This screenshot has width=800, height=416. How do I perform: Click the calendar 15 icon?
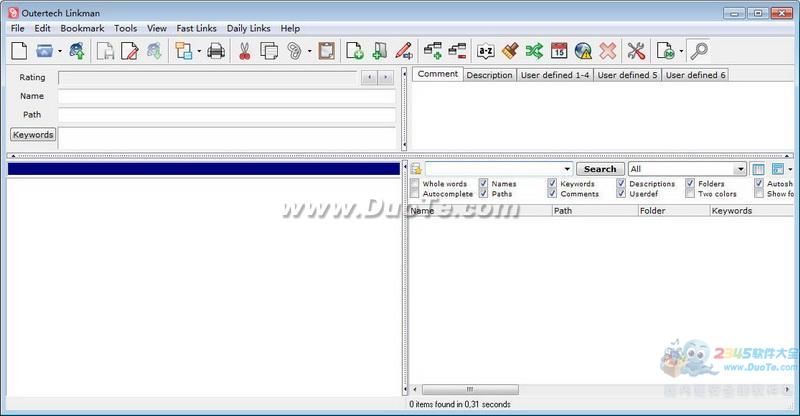coord(559,51)
